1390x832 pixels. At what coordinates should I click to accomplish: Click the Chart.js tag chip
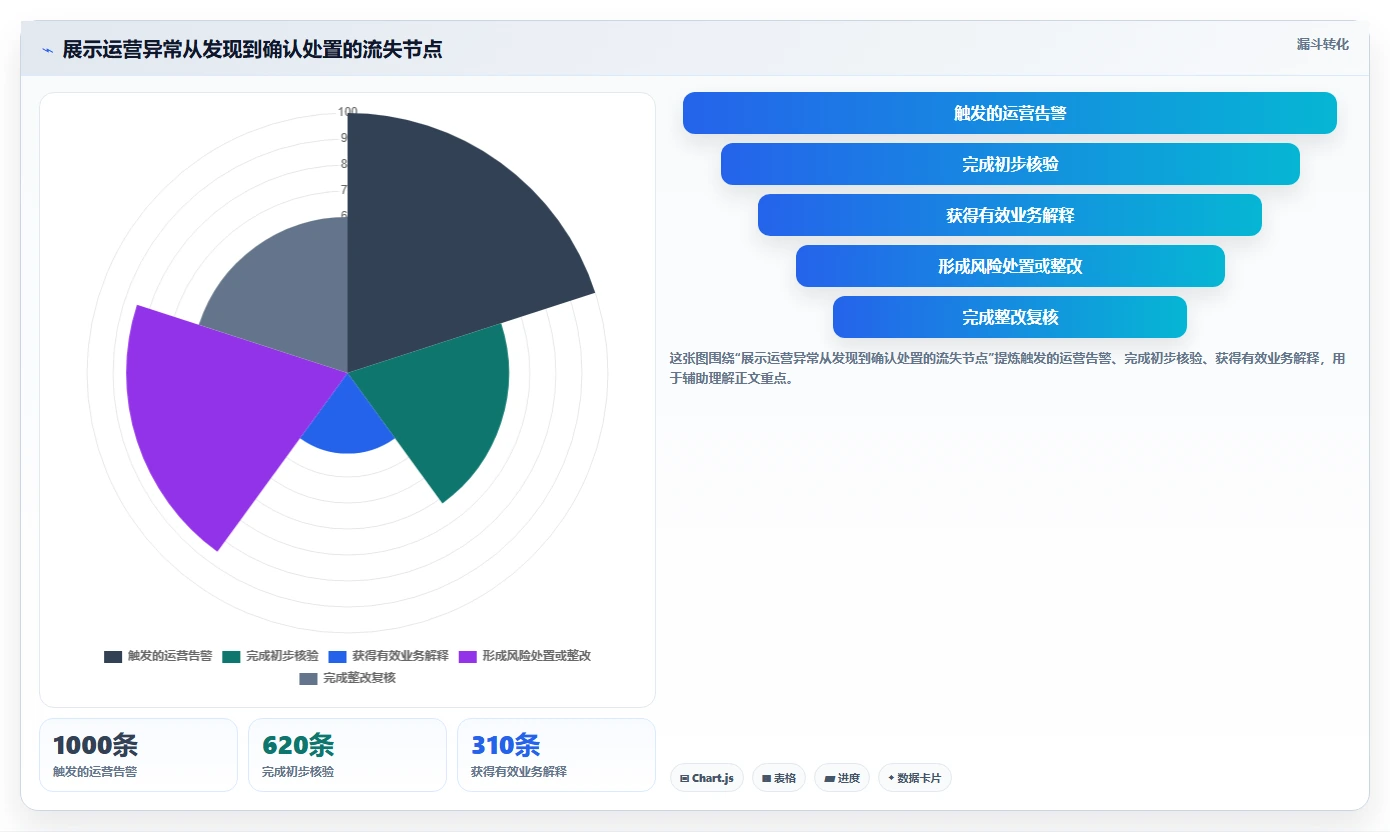tap(707, 778)
